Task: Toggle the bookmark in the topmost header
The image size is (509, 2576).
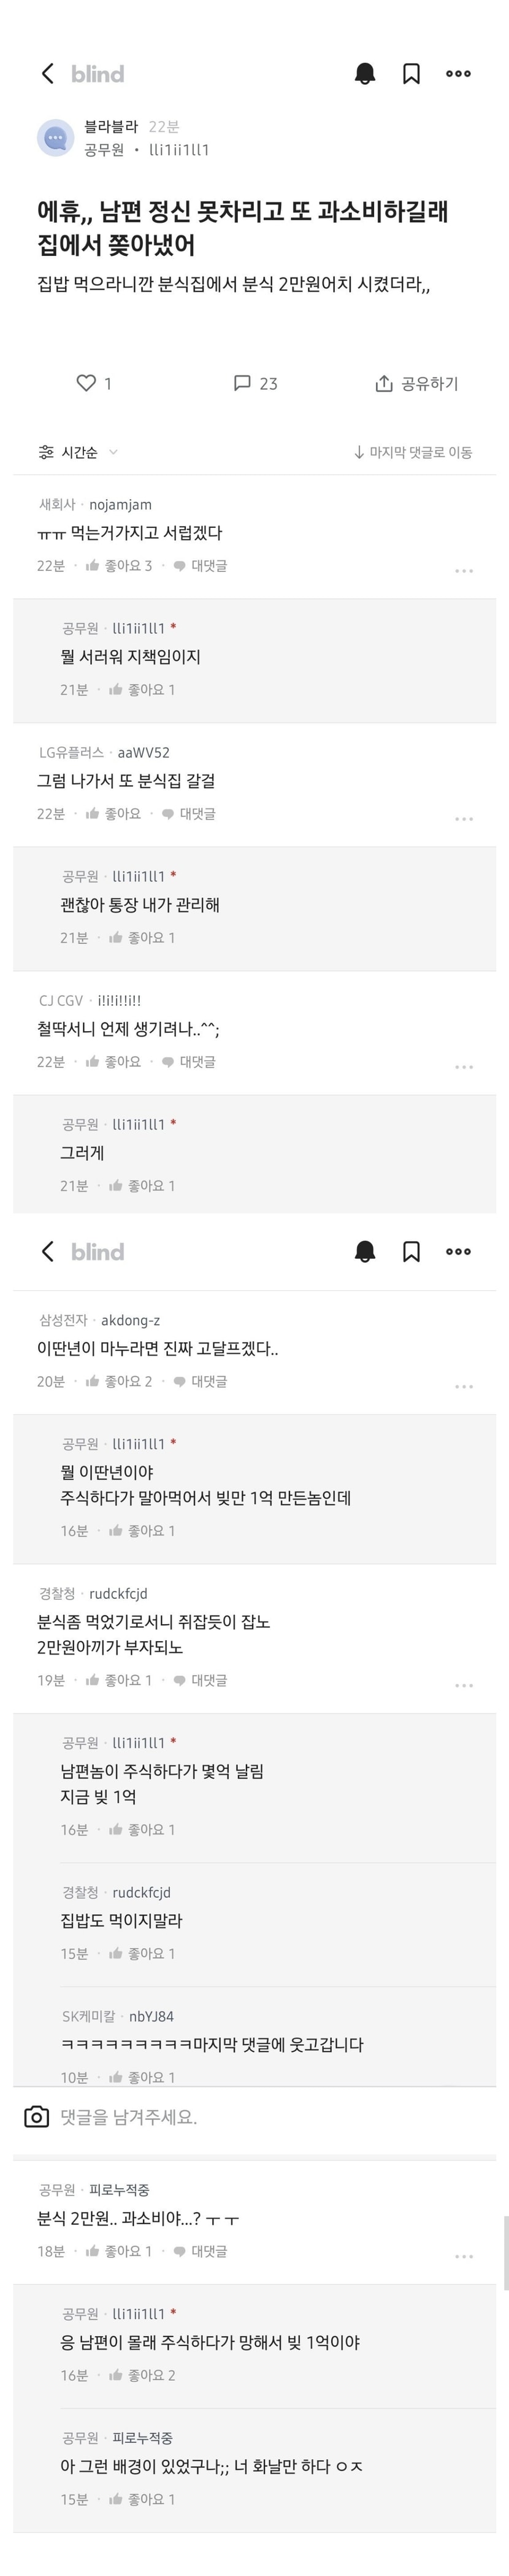Action: click(x=411, y=74)
